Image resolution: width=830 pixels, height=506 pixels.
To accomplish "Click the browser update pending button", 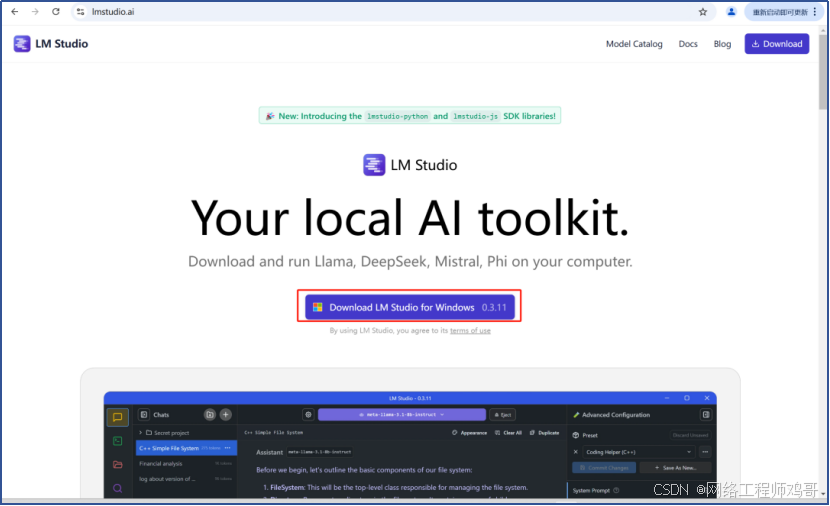I will [x=780, y=12].
